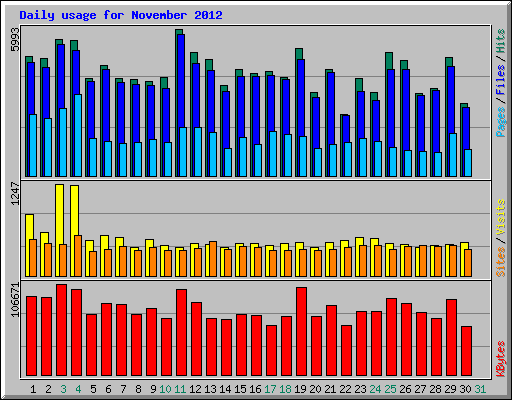Click the day 27 axis label
Screen dimensions: 512x400
click(x=420, y=389)
